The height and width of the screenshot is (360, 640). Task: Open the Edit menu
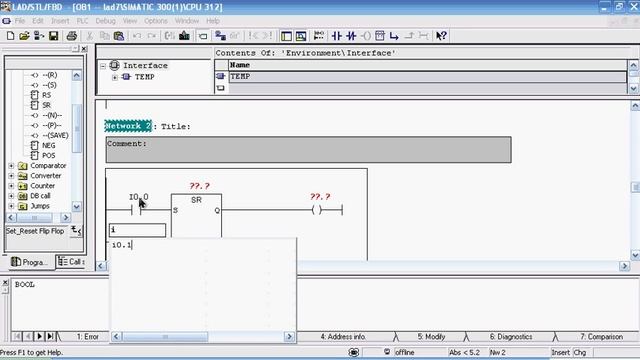click(38, 21)
